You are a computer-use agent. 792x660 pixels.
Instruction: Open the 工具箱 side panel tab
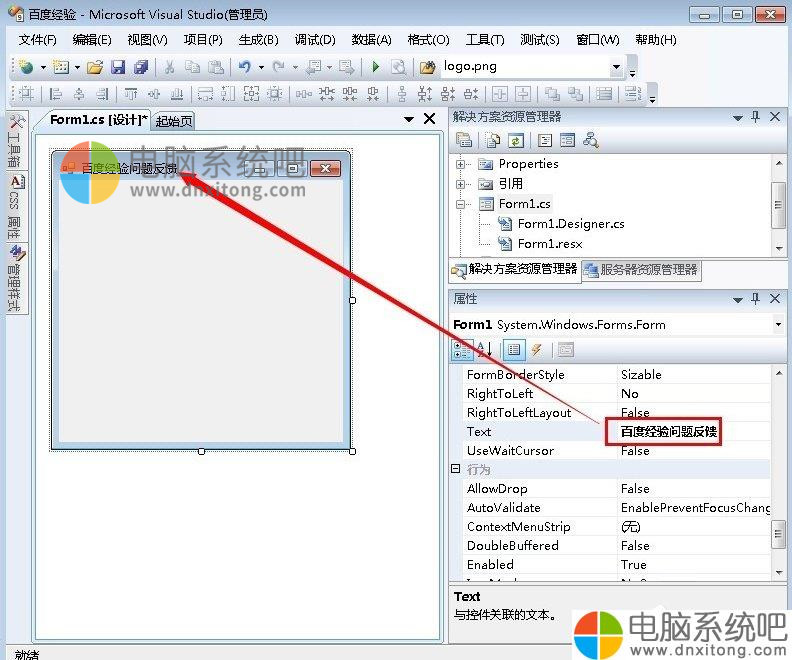[x=15, y=142]
